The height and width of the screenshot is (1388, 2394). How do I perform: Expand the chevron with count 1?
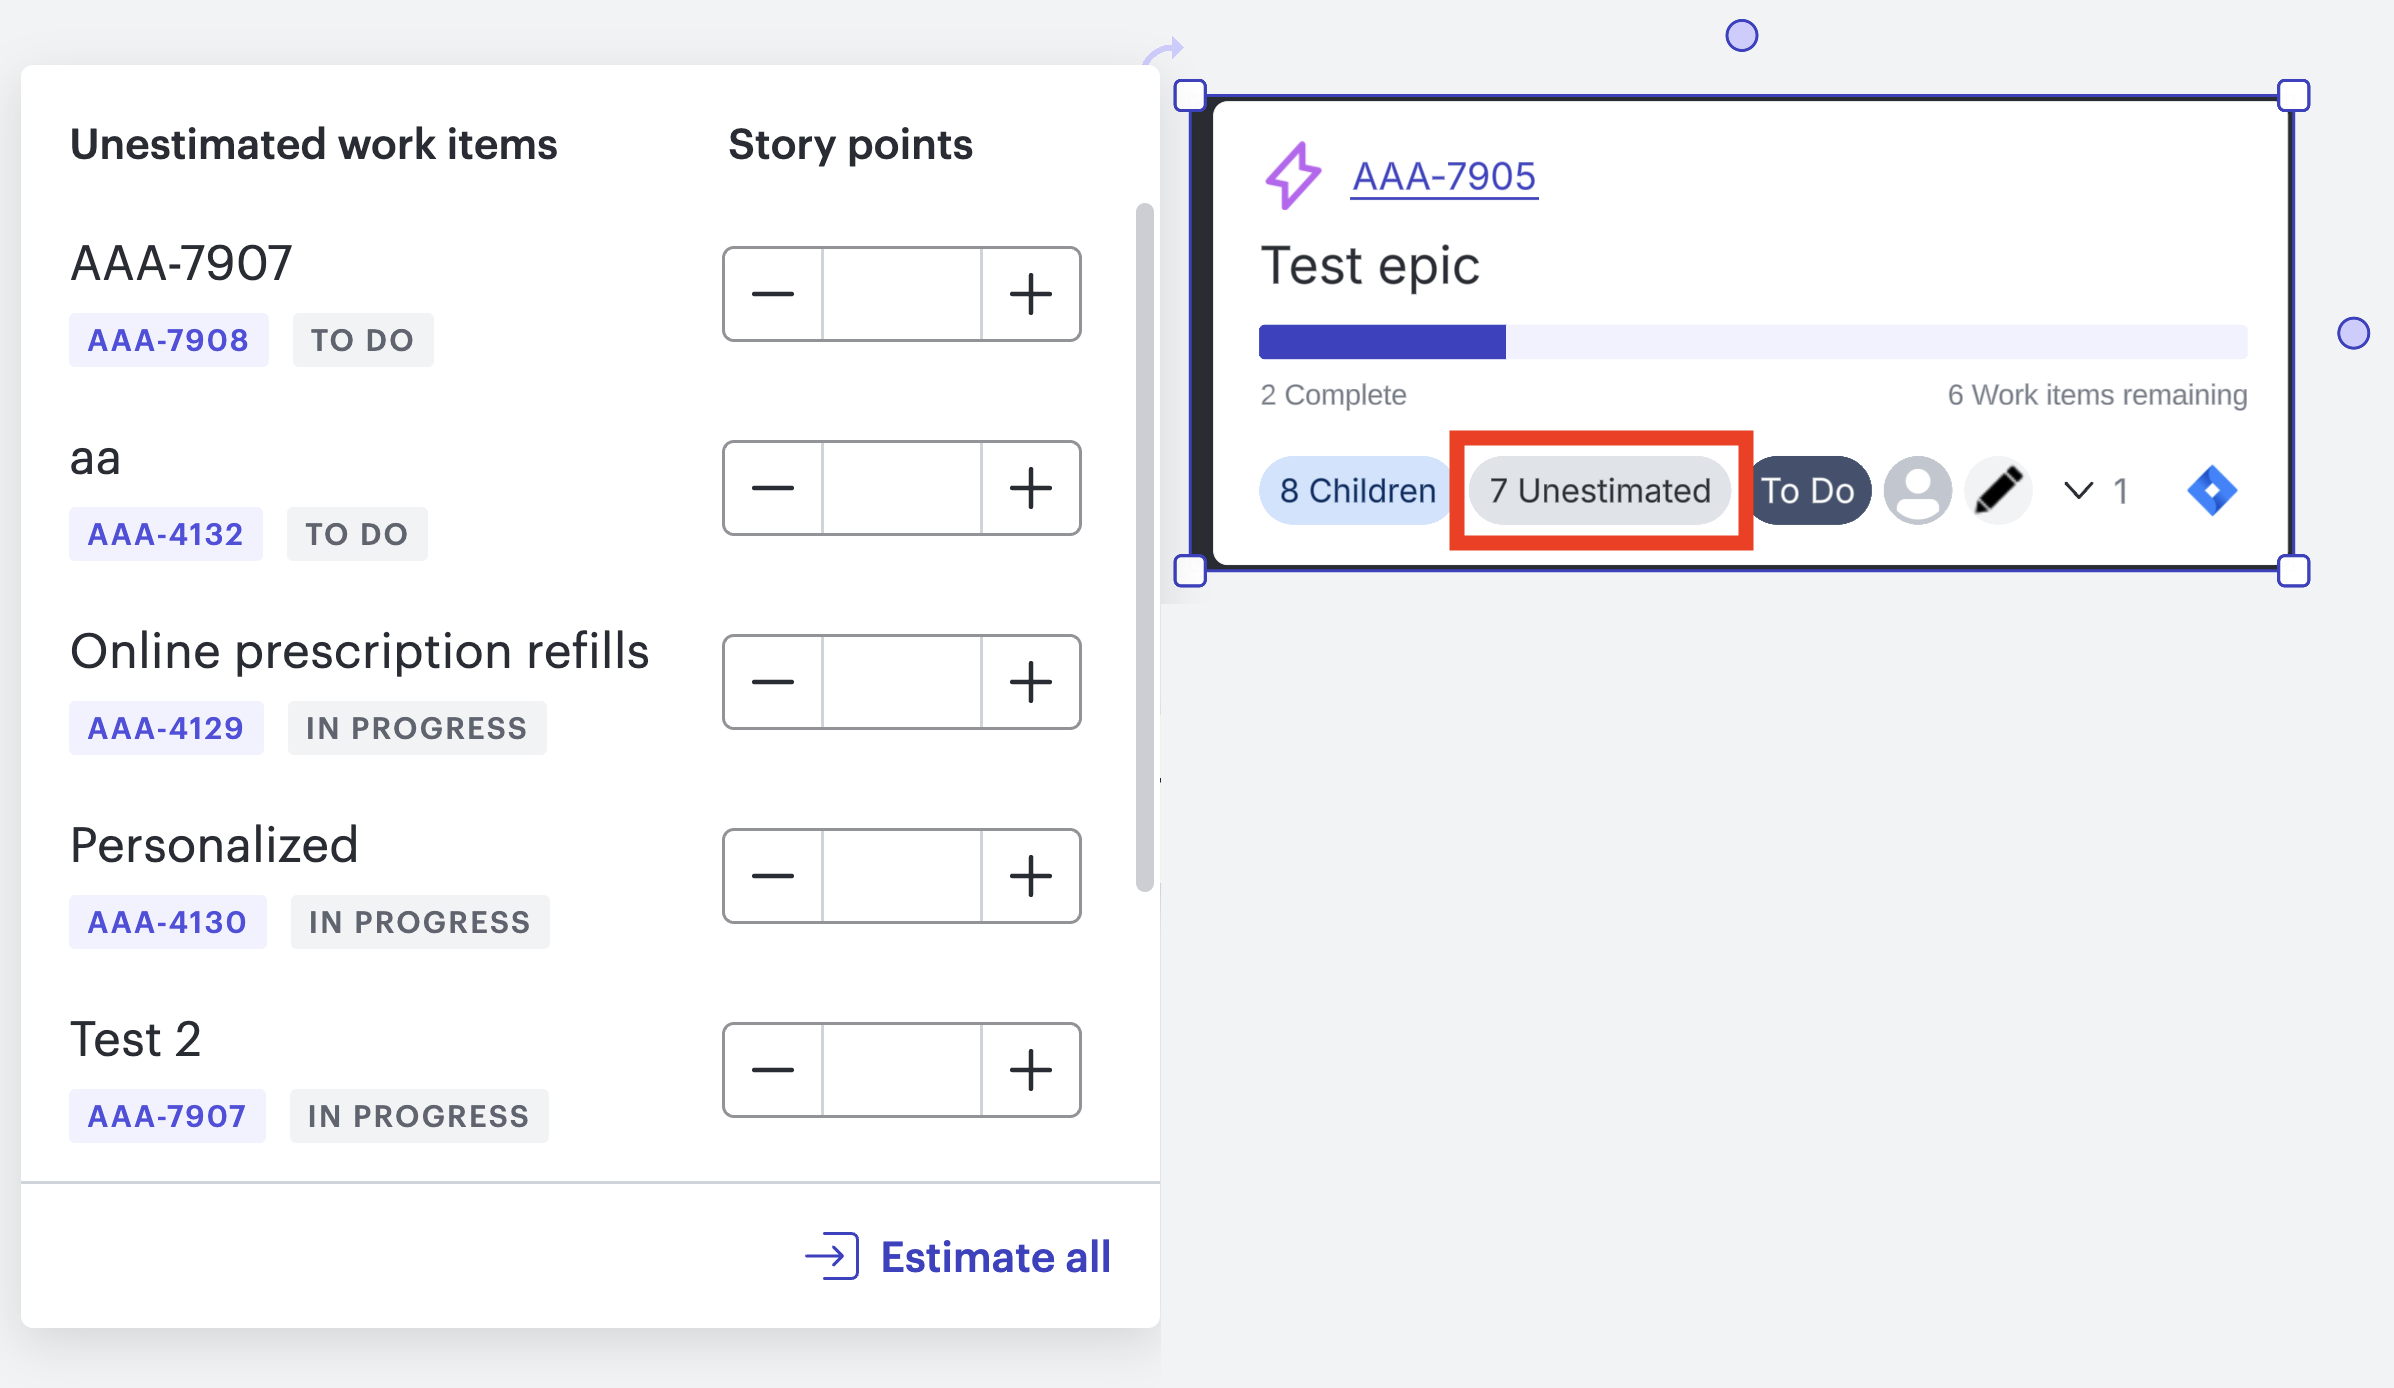tap(2095, 491)
